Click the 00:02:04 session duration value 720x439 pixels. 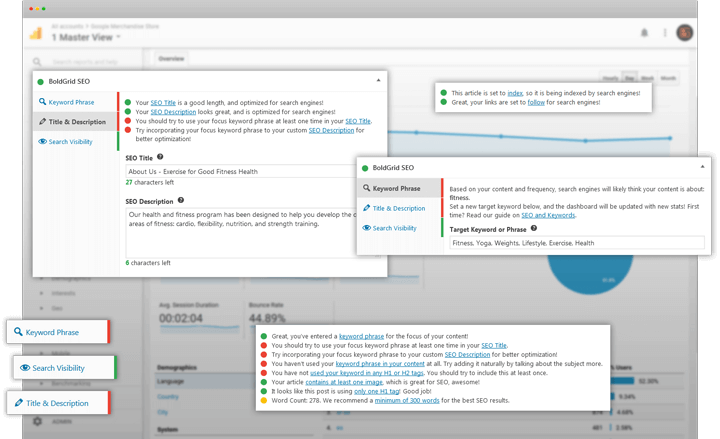click(x=181, y=318)
